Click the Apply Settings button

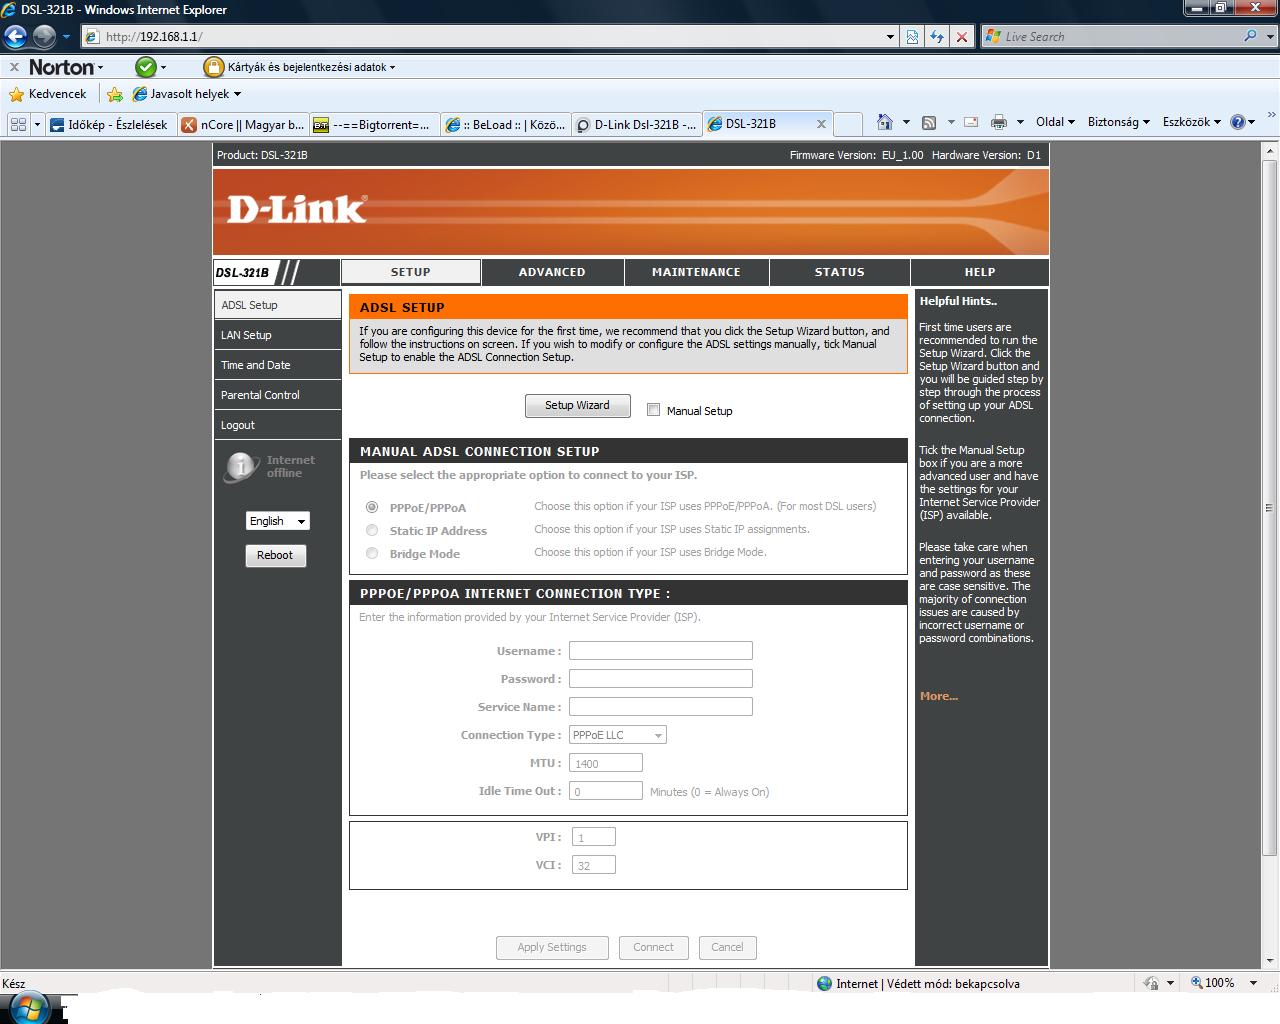552,947
